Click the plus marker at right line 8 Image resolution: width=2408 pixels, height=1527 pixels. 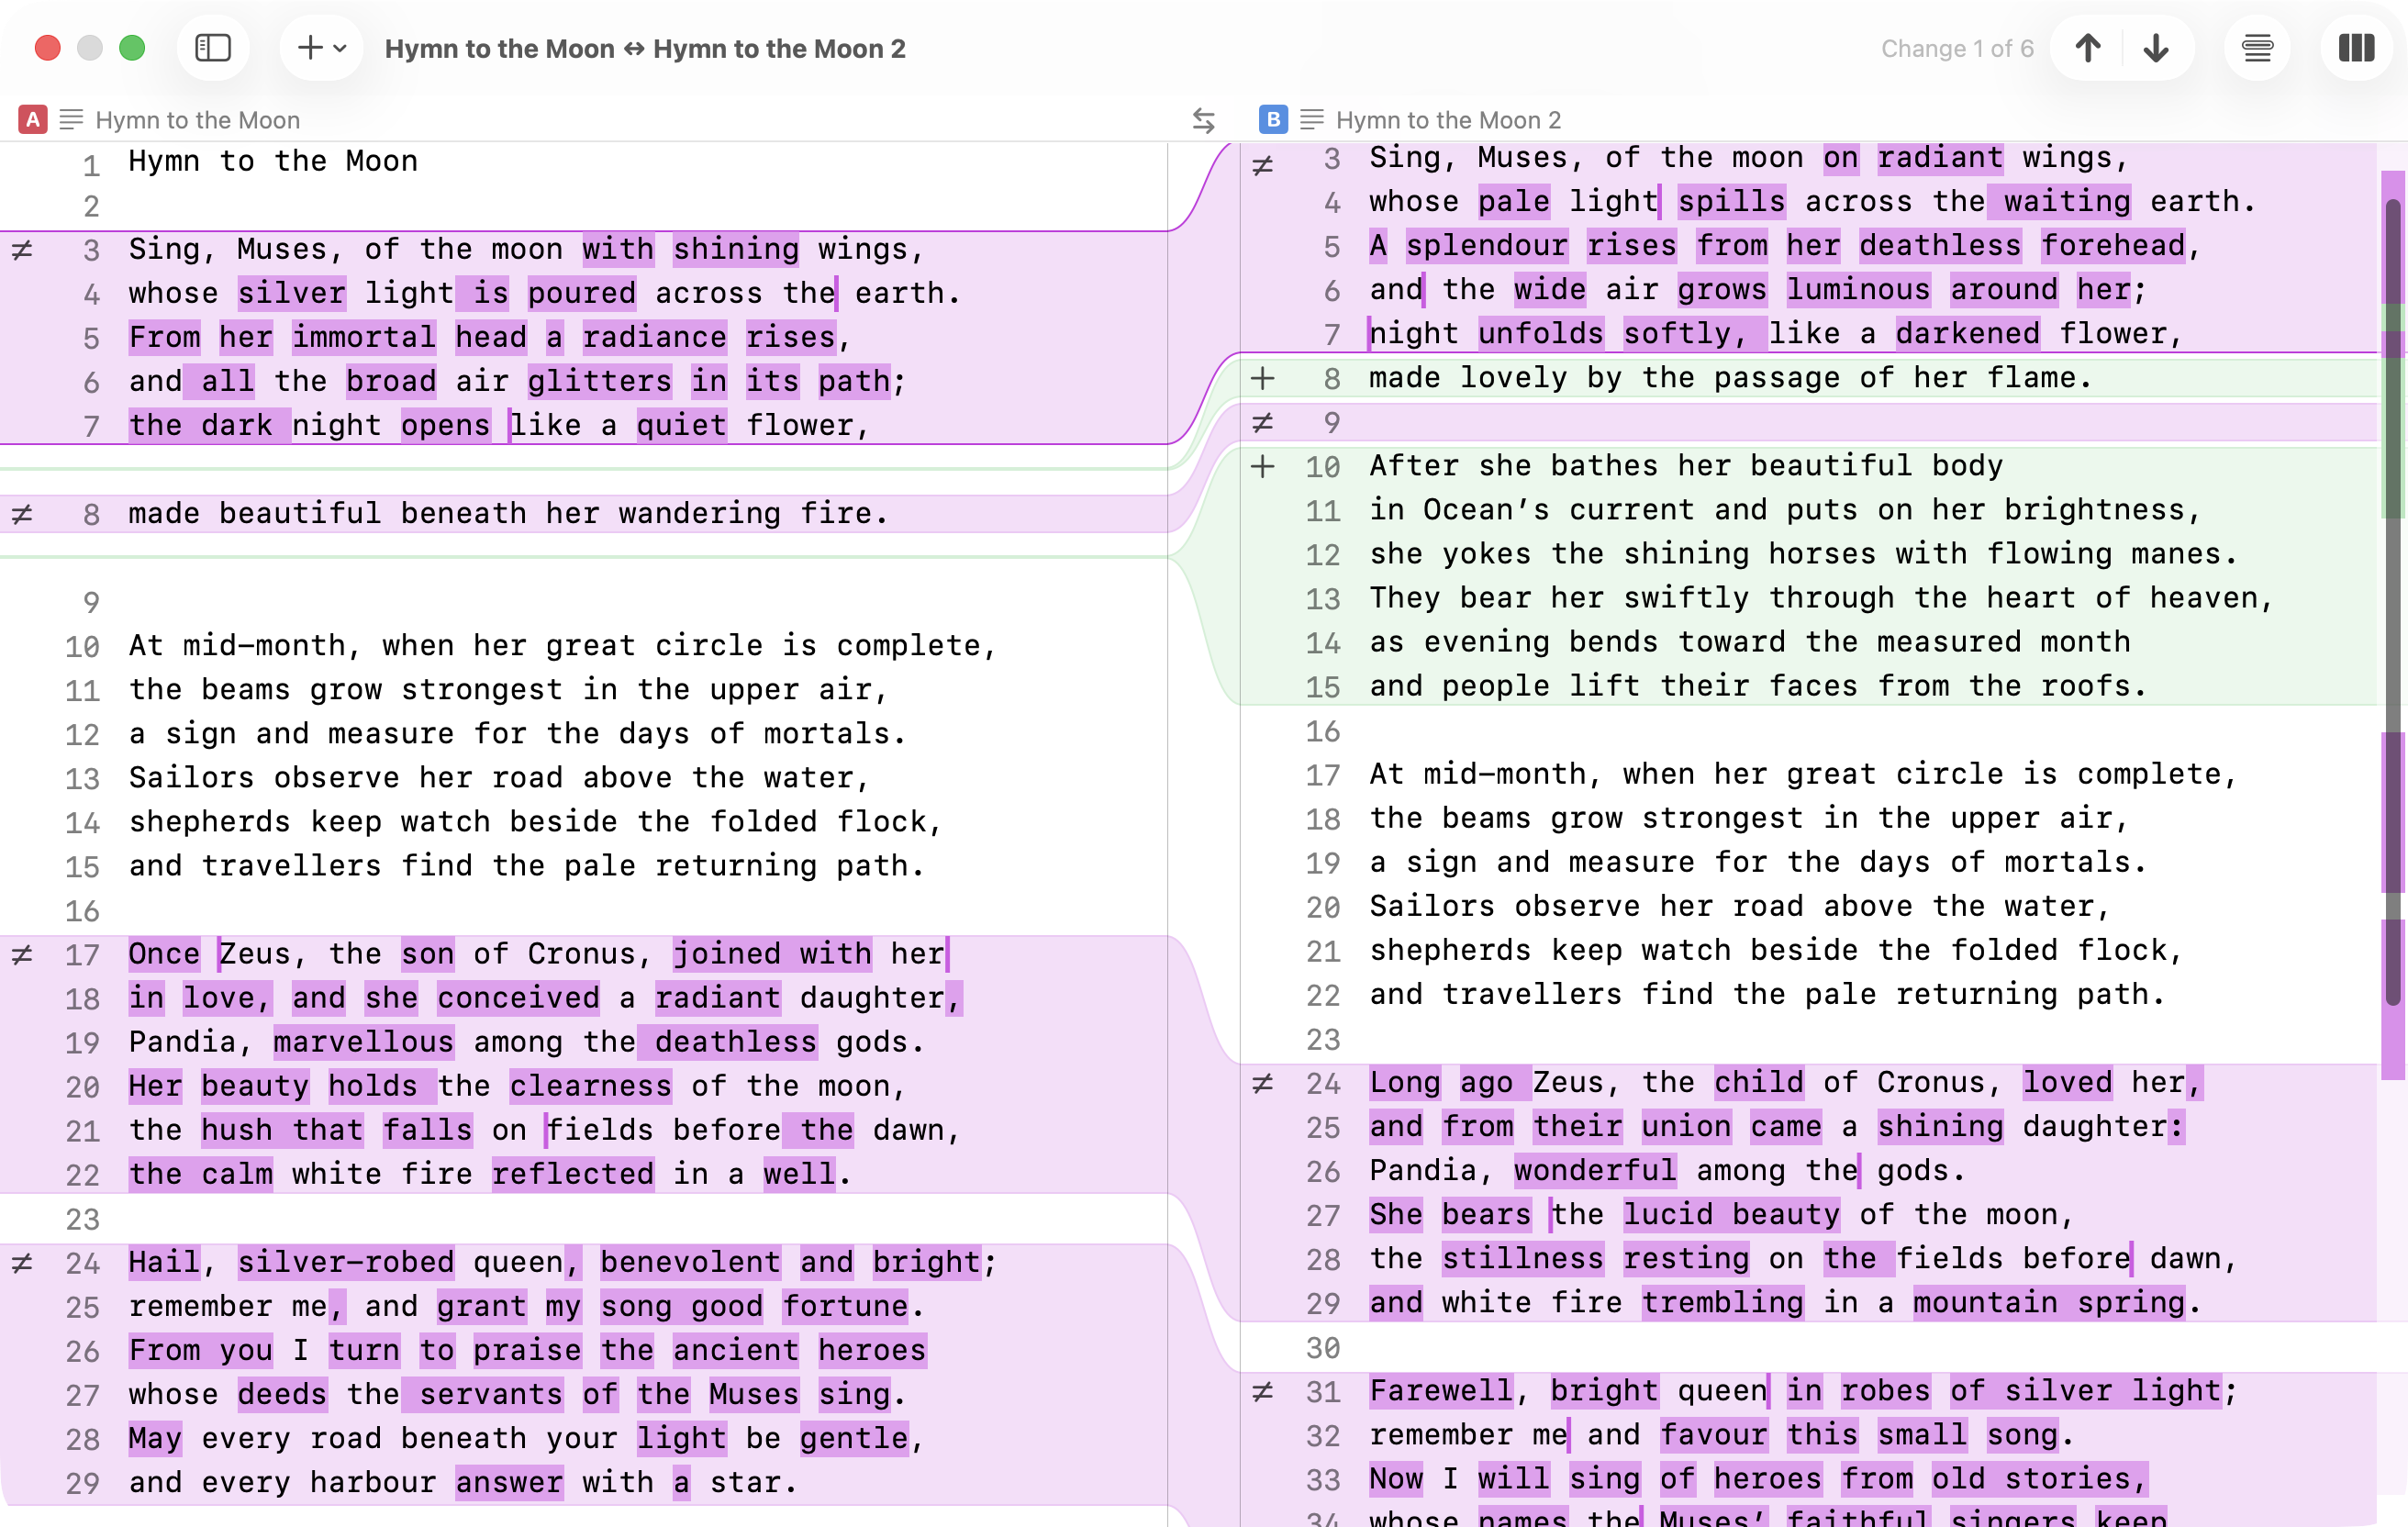[x=1263, y=378]
